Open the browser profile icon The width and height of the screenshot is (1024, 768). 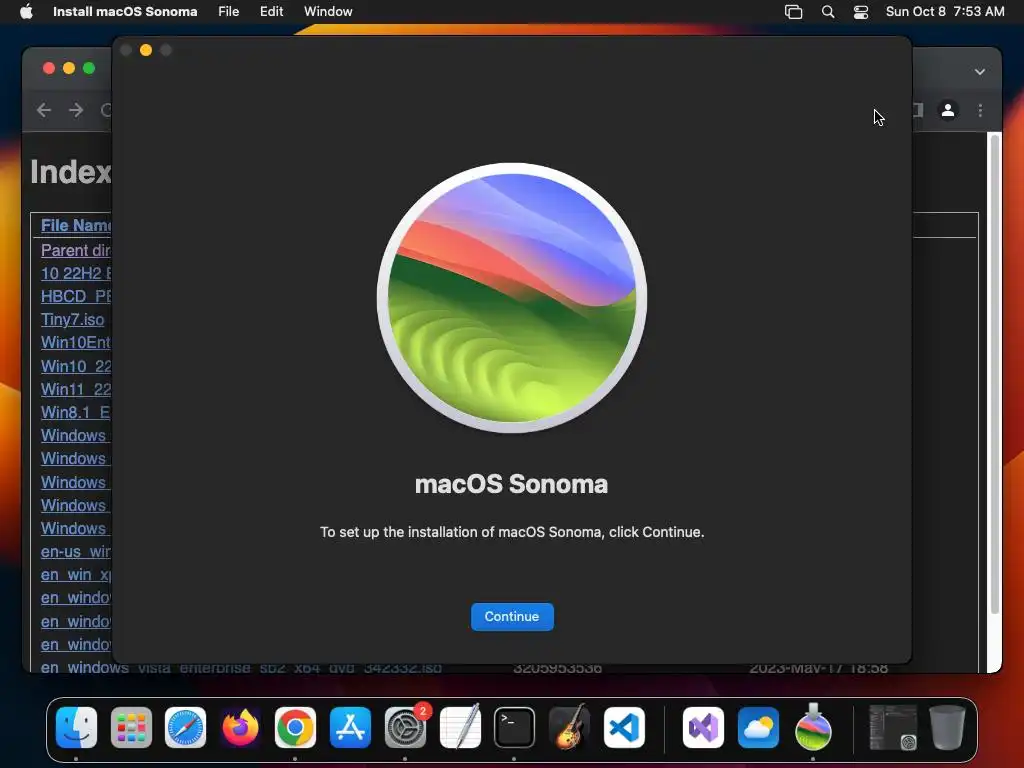click(948, 110)
